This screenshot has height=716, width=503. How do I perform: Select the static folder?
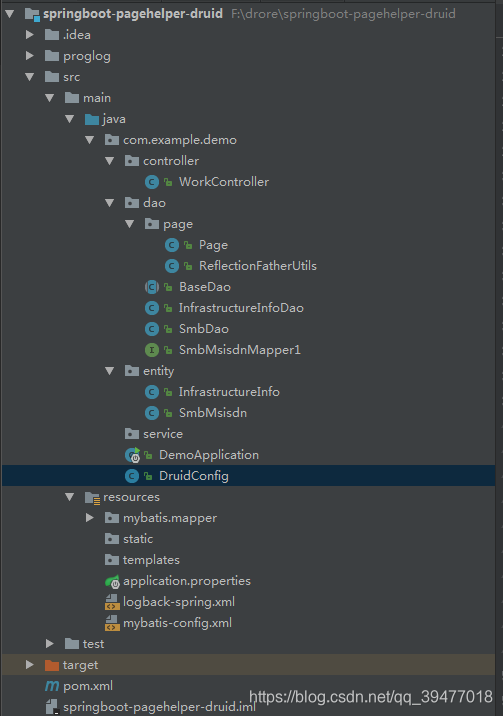tap(138, 539)
